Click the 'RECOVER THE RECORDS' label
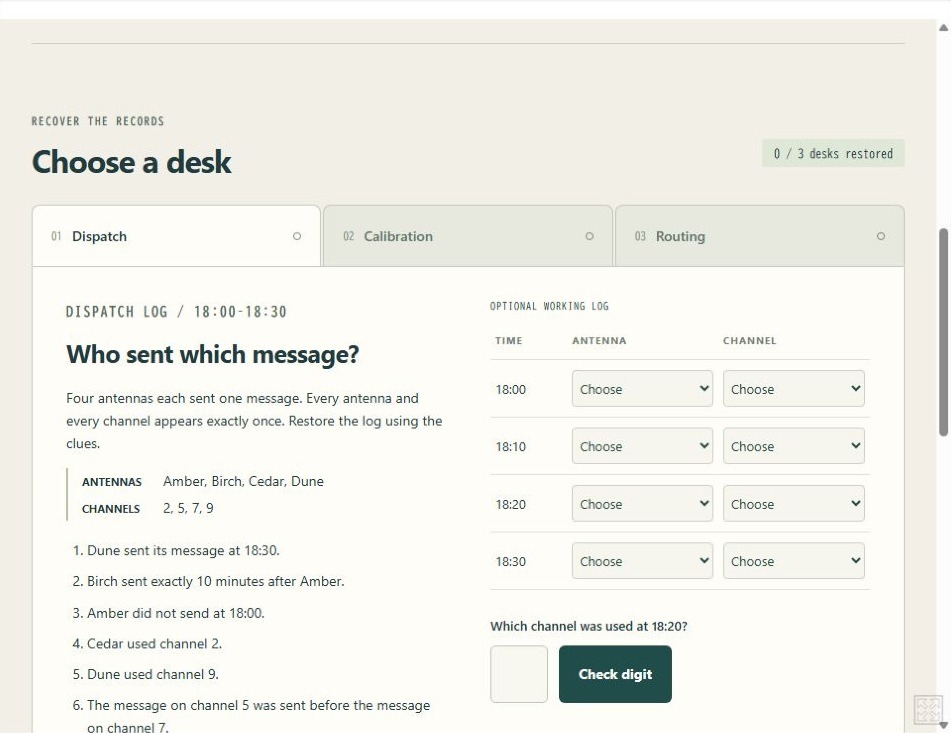This screenshot has height=733, width=951. click(98, 121)
